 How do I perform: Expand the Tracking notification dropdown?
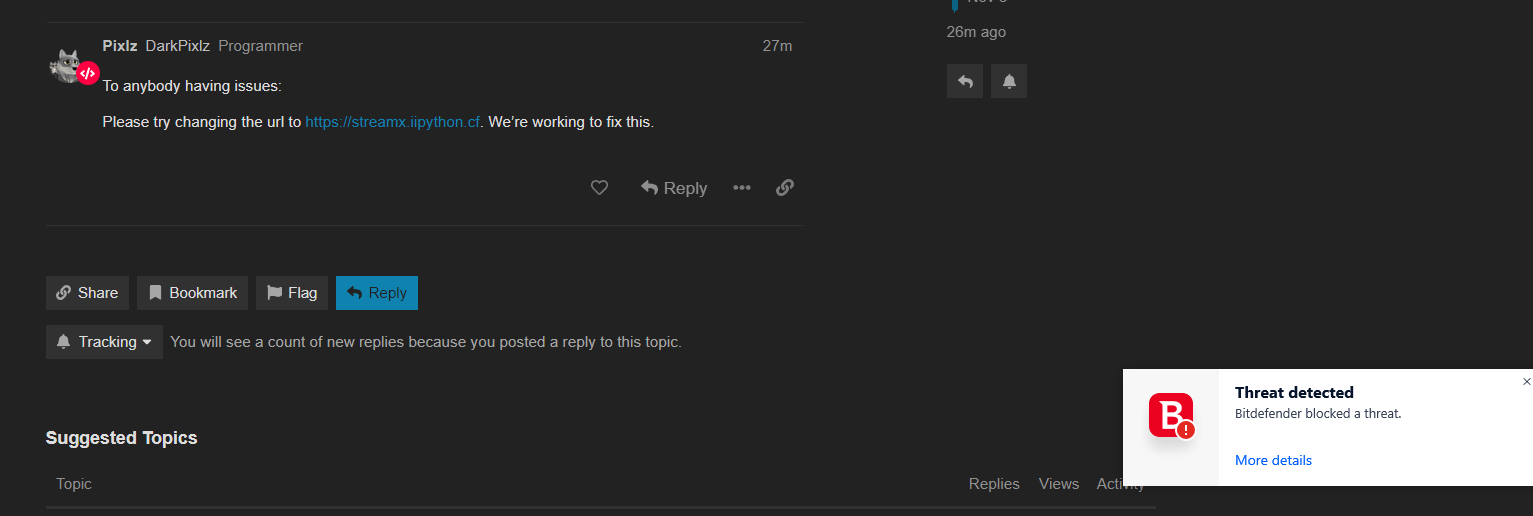click(104, 342)
